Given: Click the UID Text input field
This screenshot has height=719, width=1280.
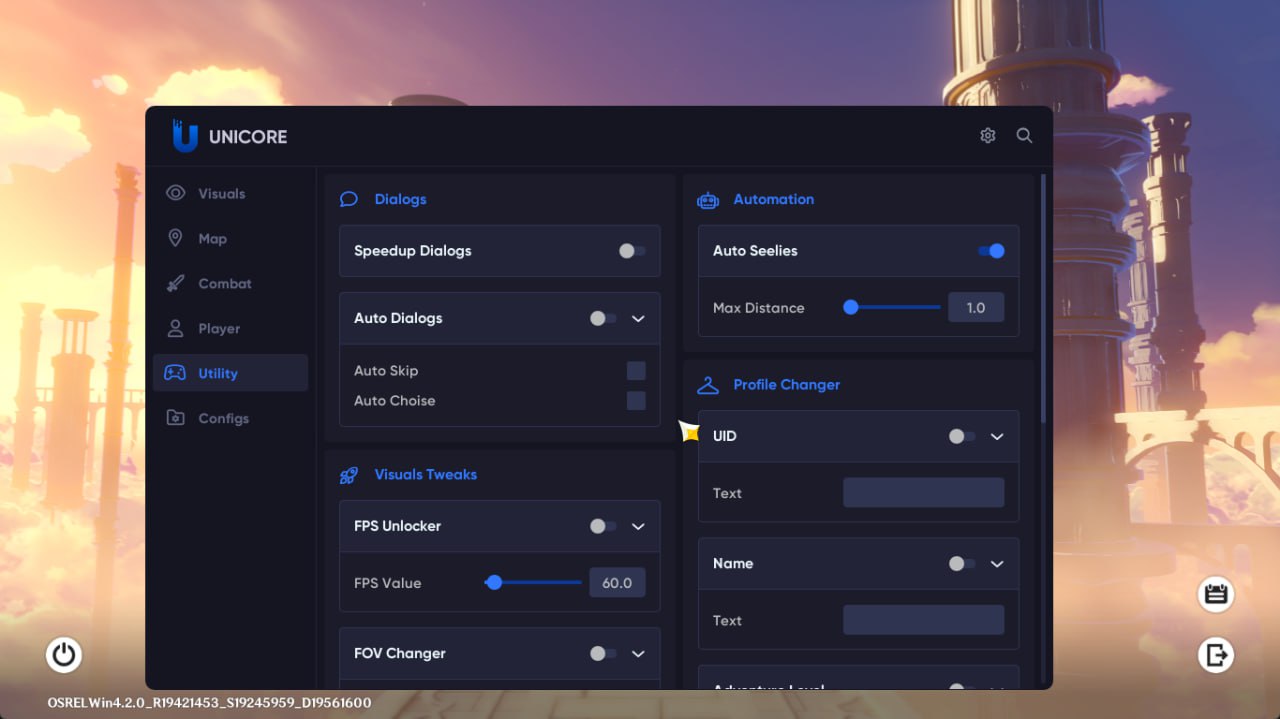Looking at the screenshot, I should [x=924, y=492].
